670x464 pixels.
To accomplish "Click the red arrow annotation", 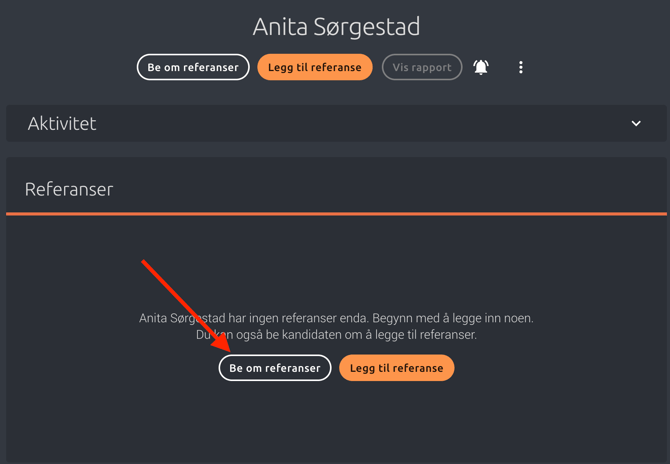I will 185,304.
